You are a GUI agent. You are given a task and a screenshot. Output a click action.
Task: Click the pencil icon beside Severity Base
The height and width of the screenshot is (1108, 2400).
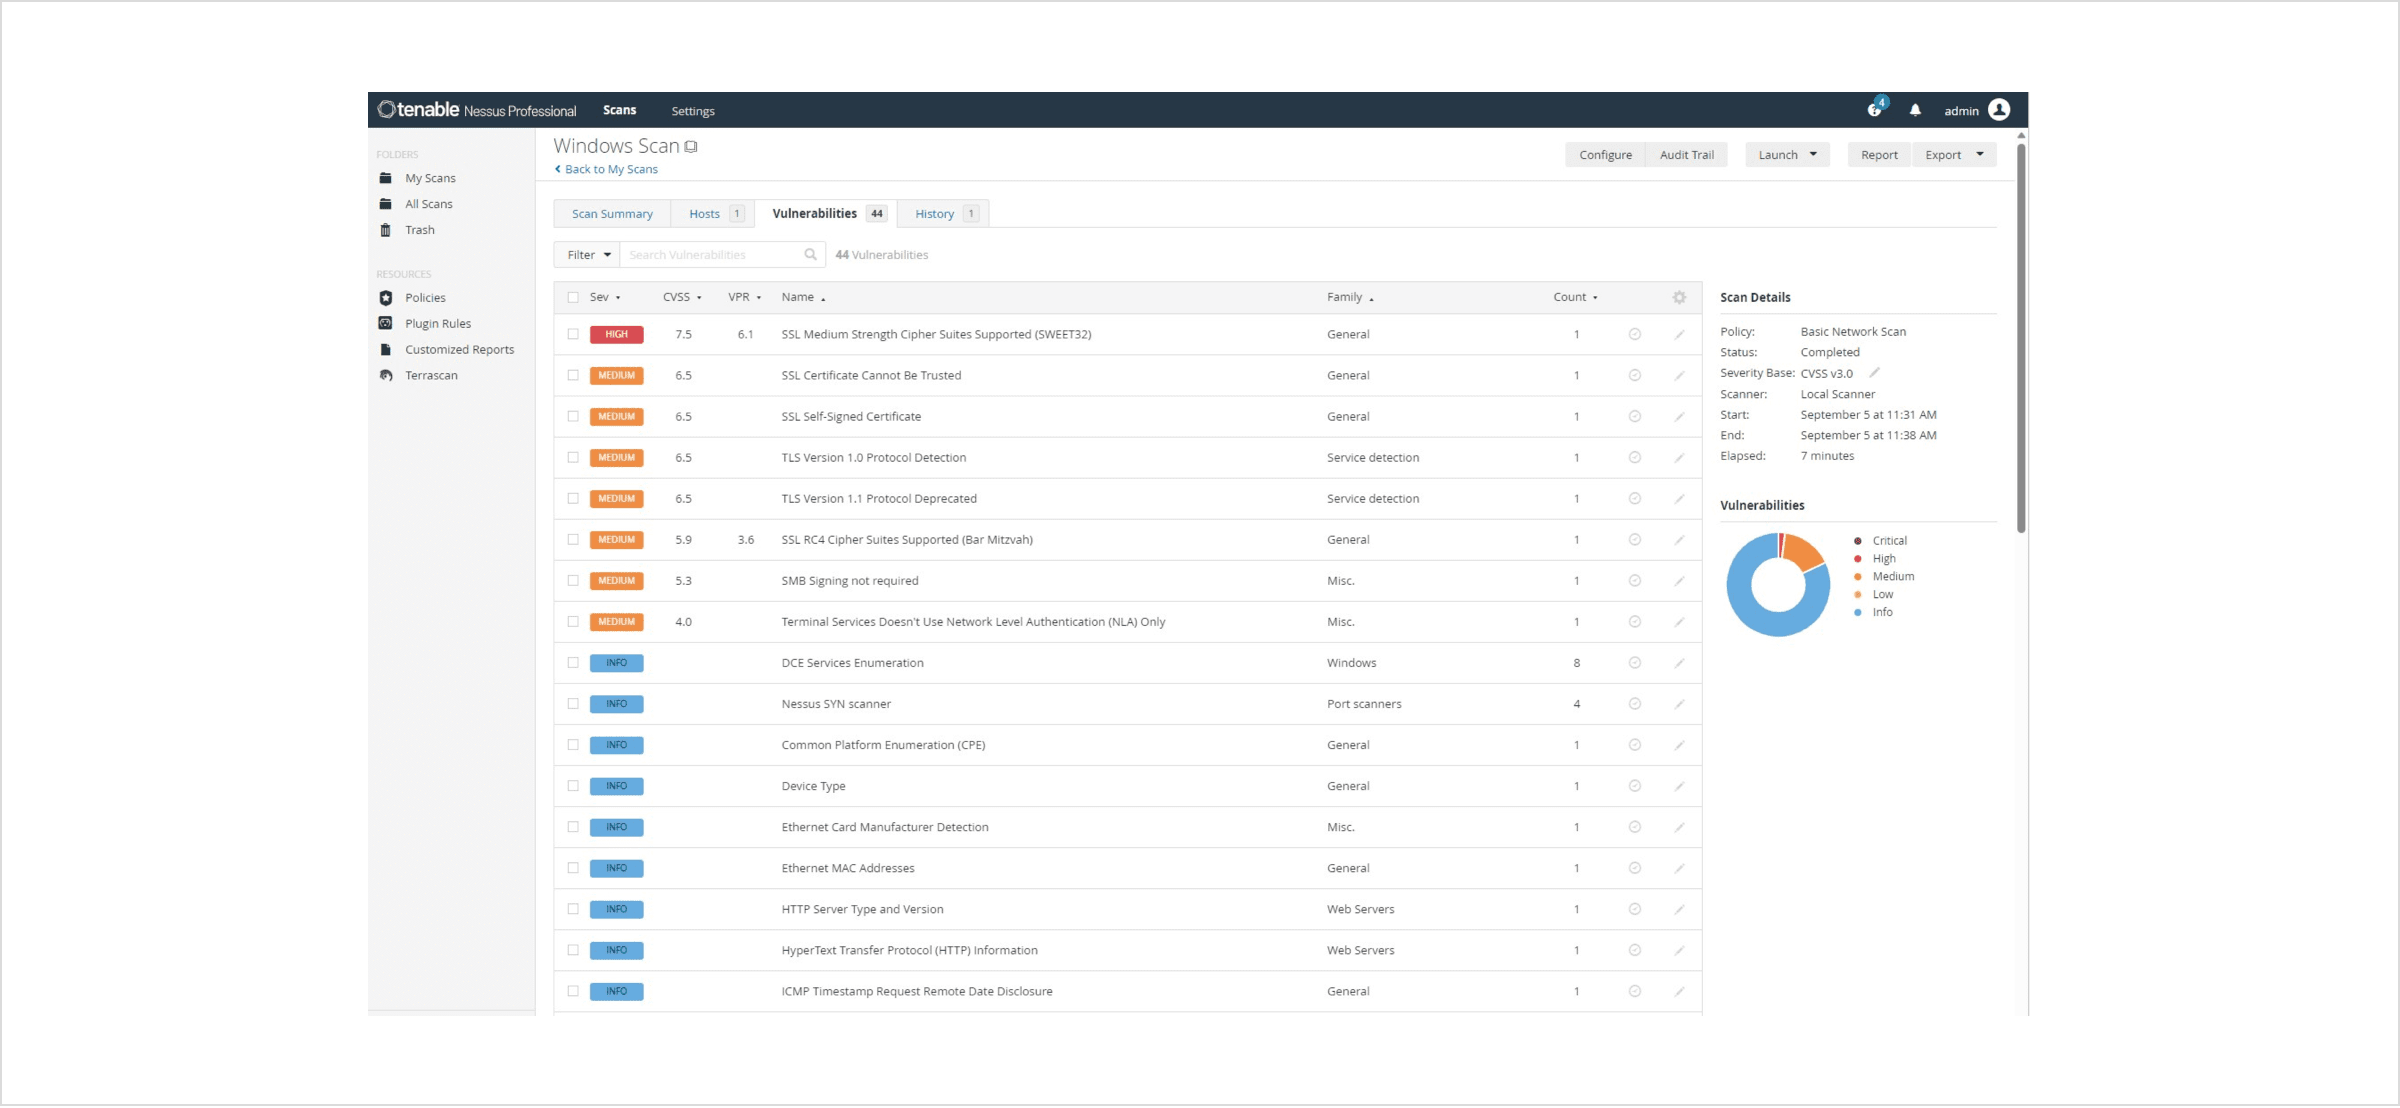click(1875, 373)
